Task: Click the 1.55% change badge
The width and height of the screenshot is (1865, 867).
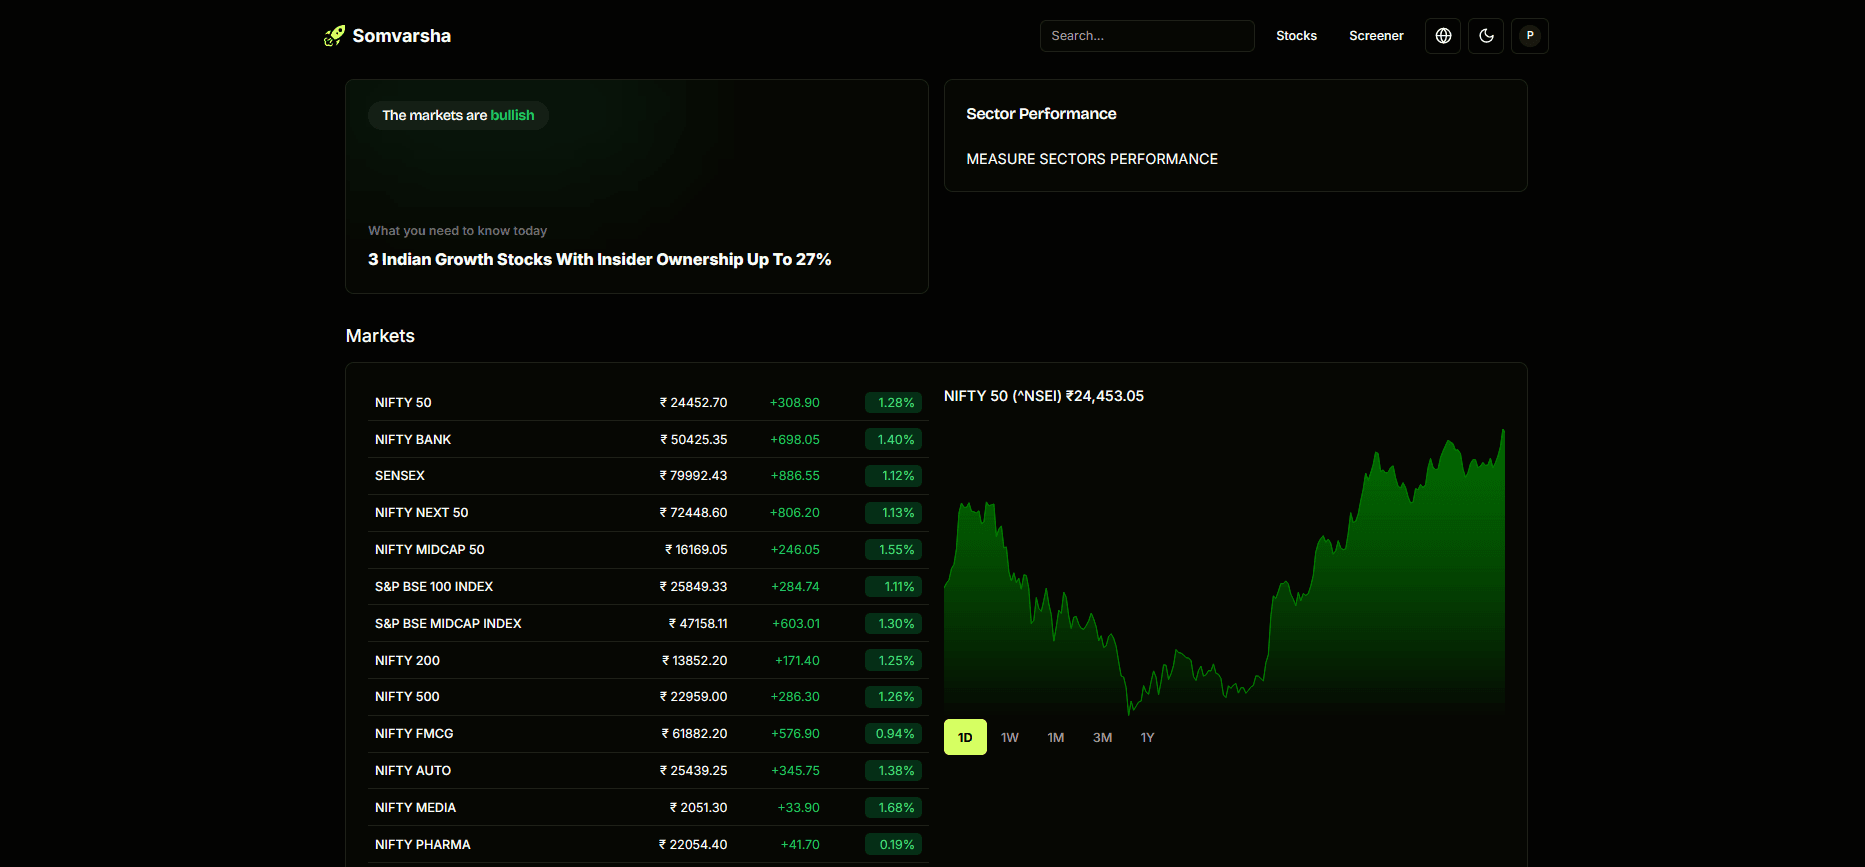Action: point(893,550)
